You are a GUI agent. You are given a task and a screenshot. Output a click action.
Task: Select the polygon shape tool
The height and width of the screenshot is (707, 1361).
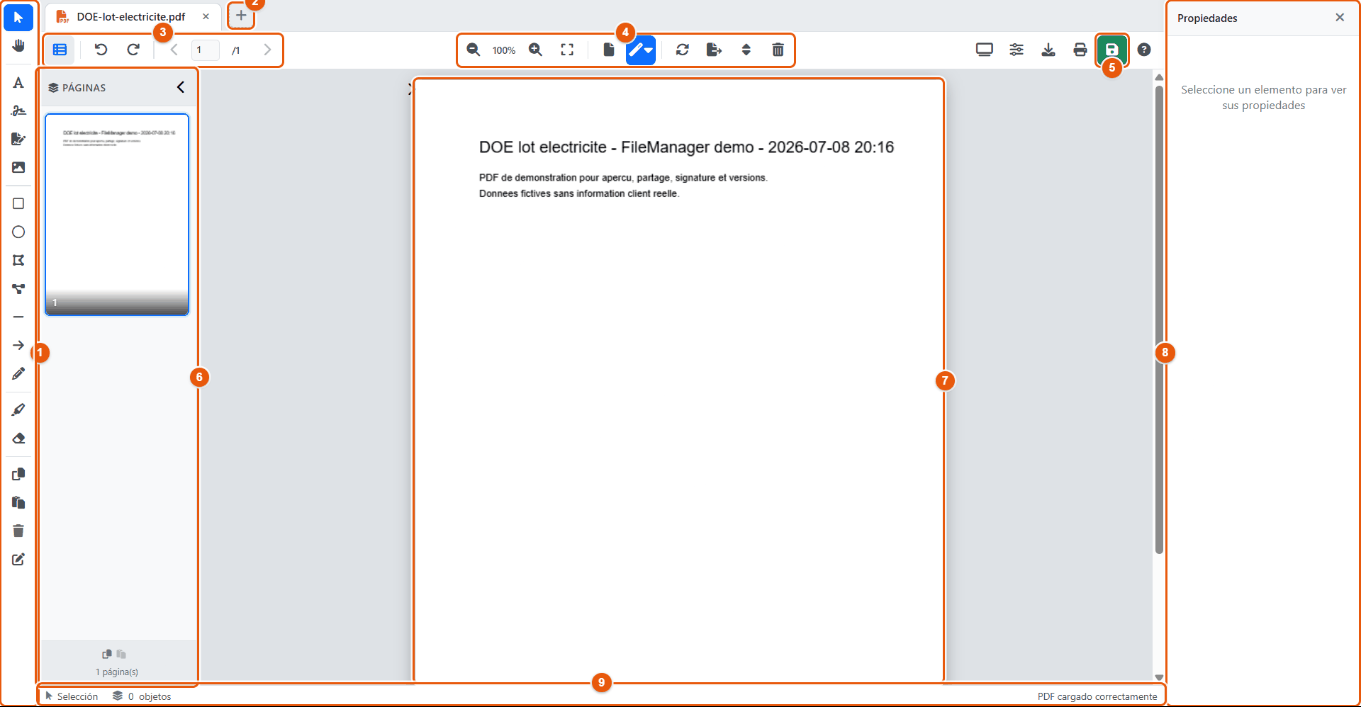coord(18,260)
